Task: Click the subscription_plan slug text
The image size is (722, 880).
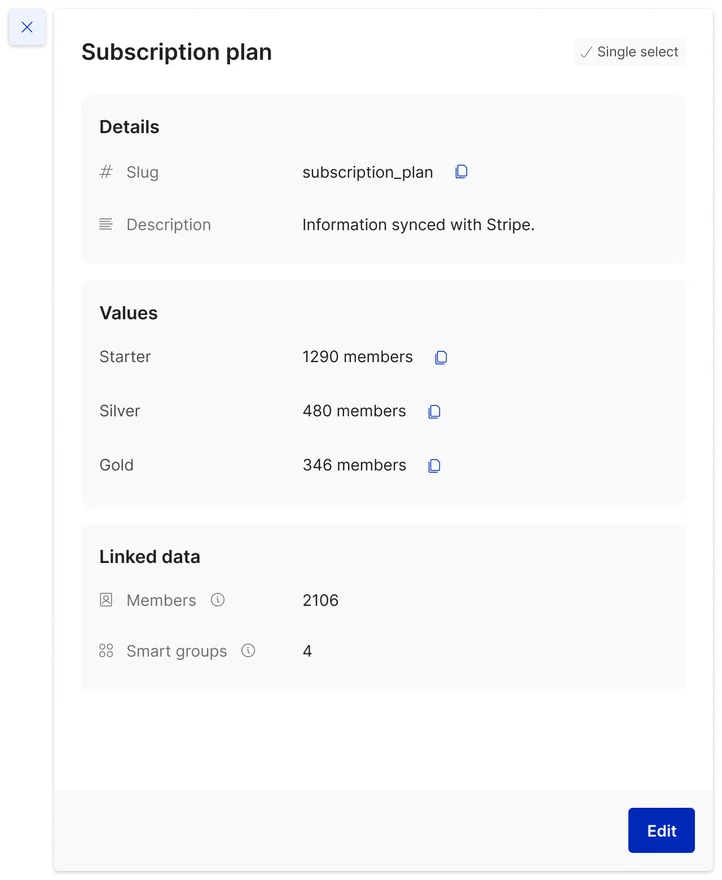Action: [x=368, y=172]
